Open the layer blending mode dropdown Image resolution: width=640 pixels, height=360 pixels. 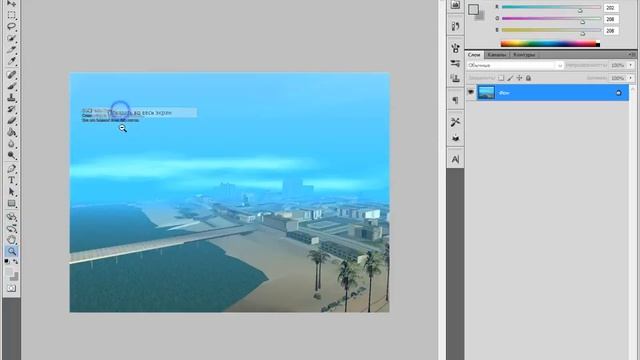516,65
